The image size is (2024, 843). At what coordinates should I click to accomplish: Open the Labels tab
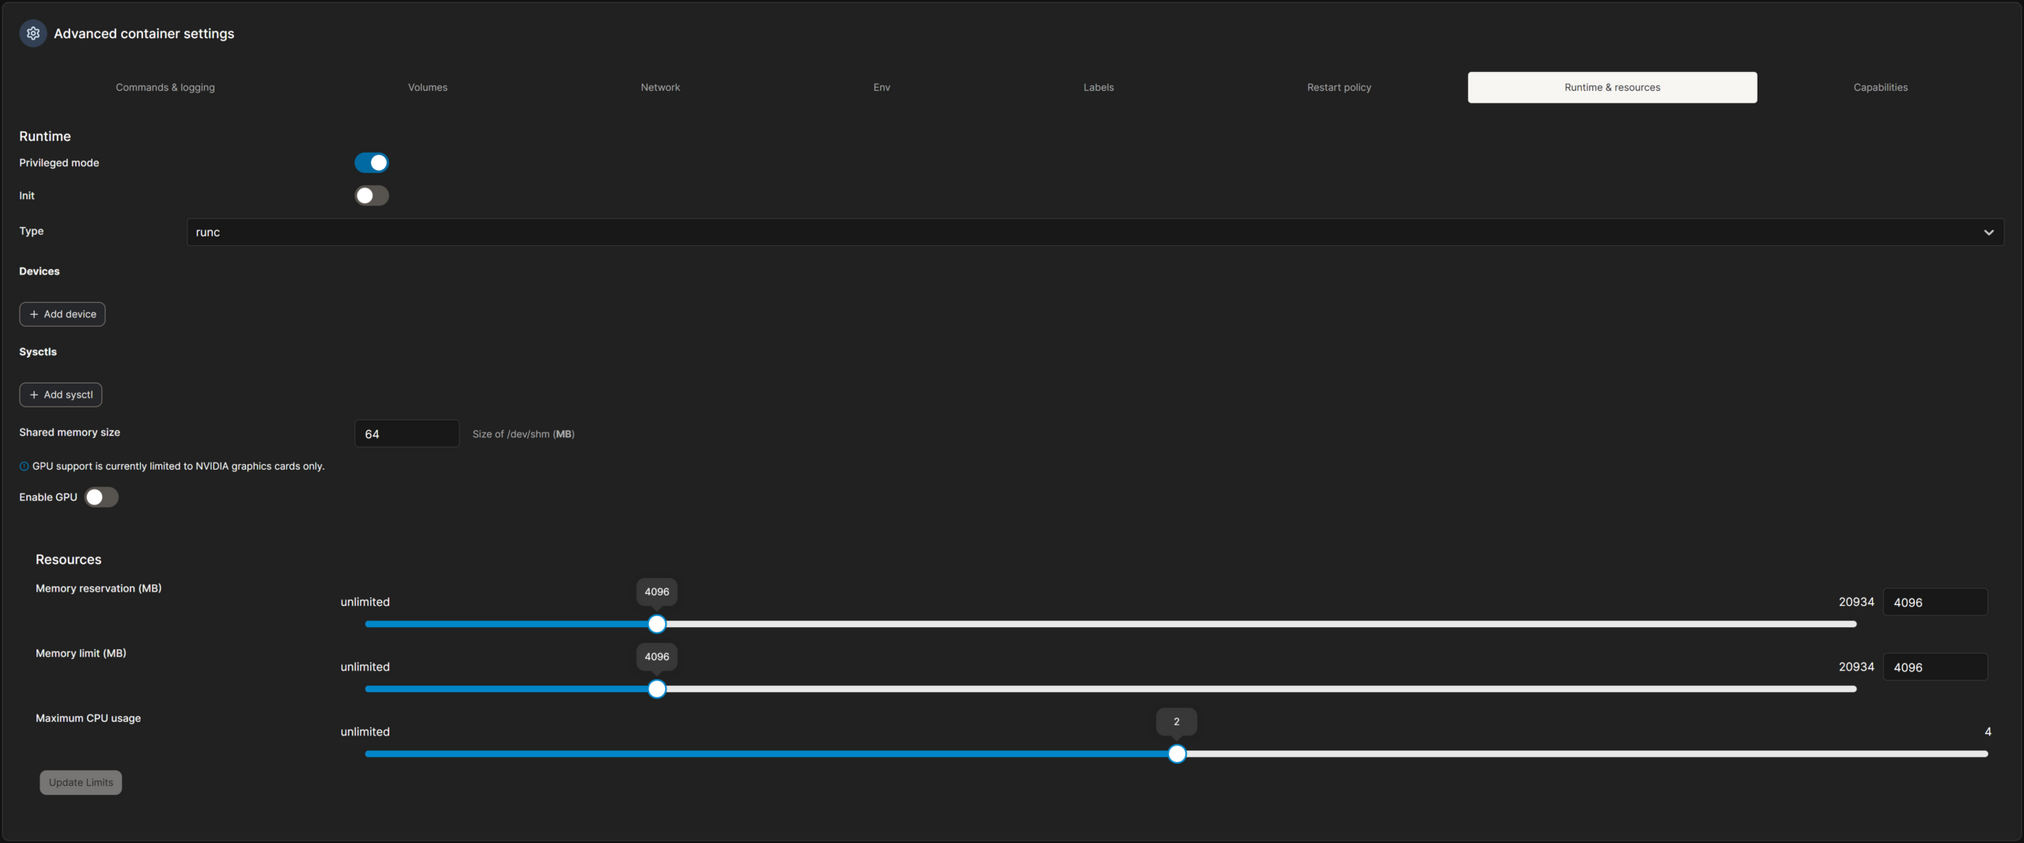click(x=1098, y=87)
